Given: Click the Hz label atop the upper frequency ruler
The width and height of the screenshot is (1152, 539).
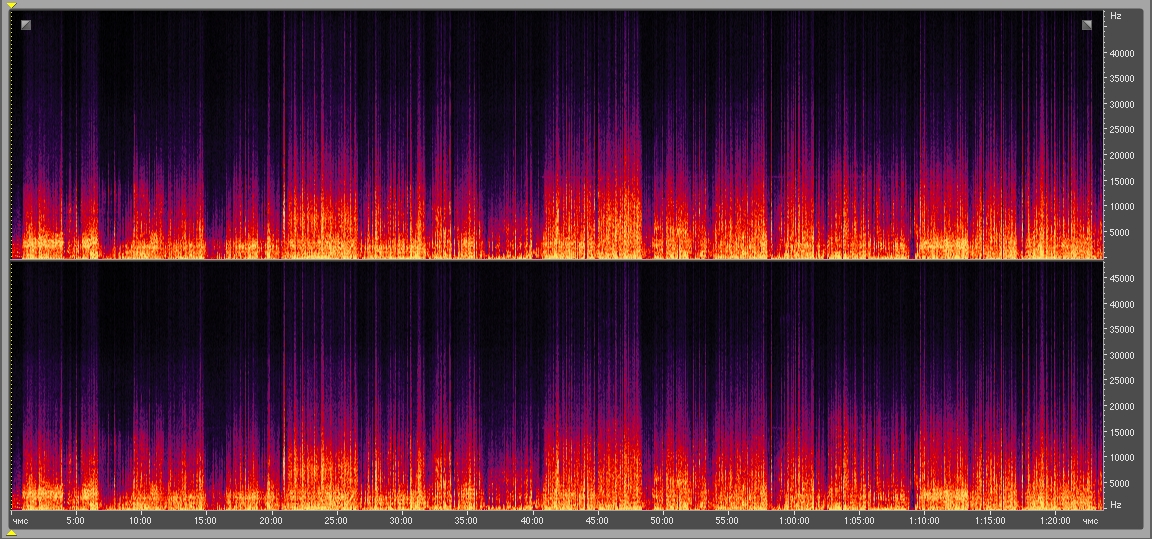Looking at the screenshot, I should click(1115, 16).
